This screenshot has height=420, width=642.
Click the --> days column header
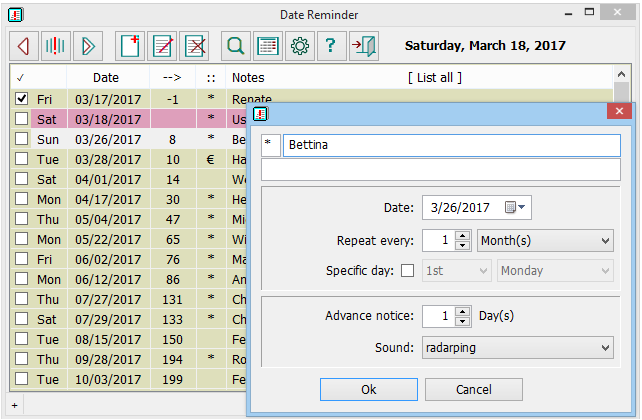click(172, 78)
